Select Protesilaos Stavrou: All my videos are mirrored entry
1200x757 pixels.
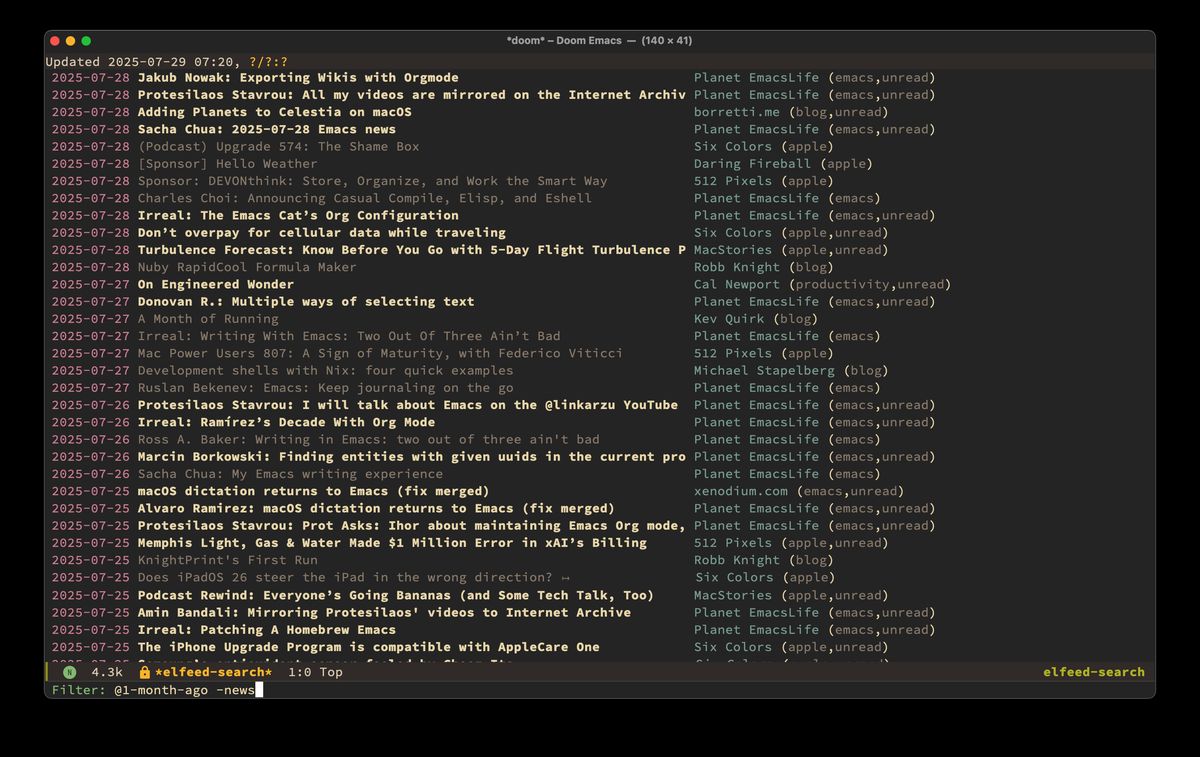point(411,95)
